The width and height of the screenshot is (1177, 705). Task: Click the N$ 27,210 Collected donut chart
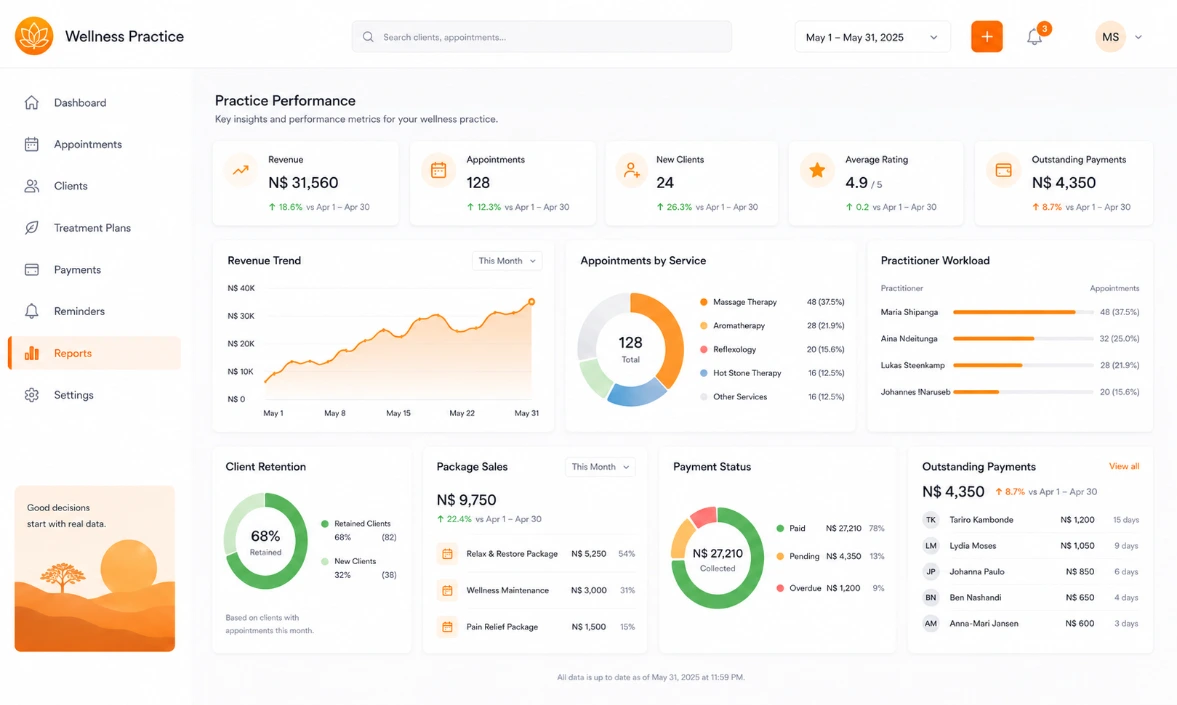717,558
